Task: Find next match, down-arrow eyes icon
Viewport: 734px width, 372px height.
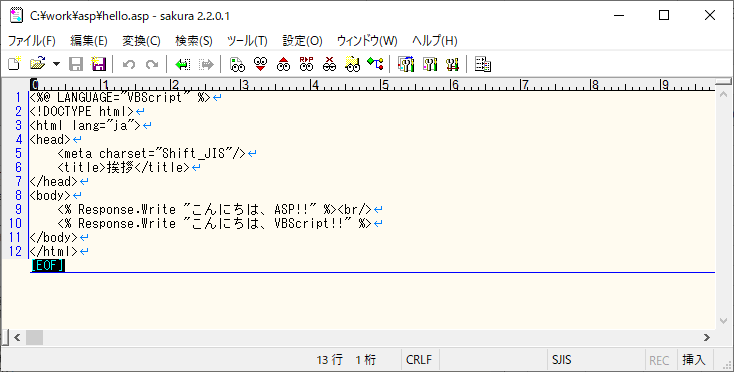Action: tap(261, 64)
